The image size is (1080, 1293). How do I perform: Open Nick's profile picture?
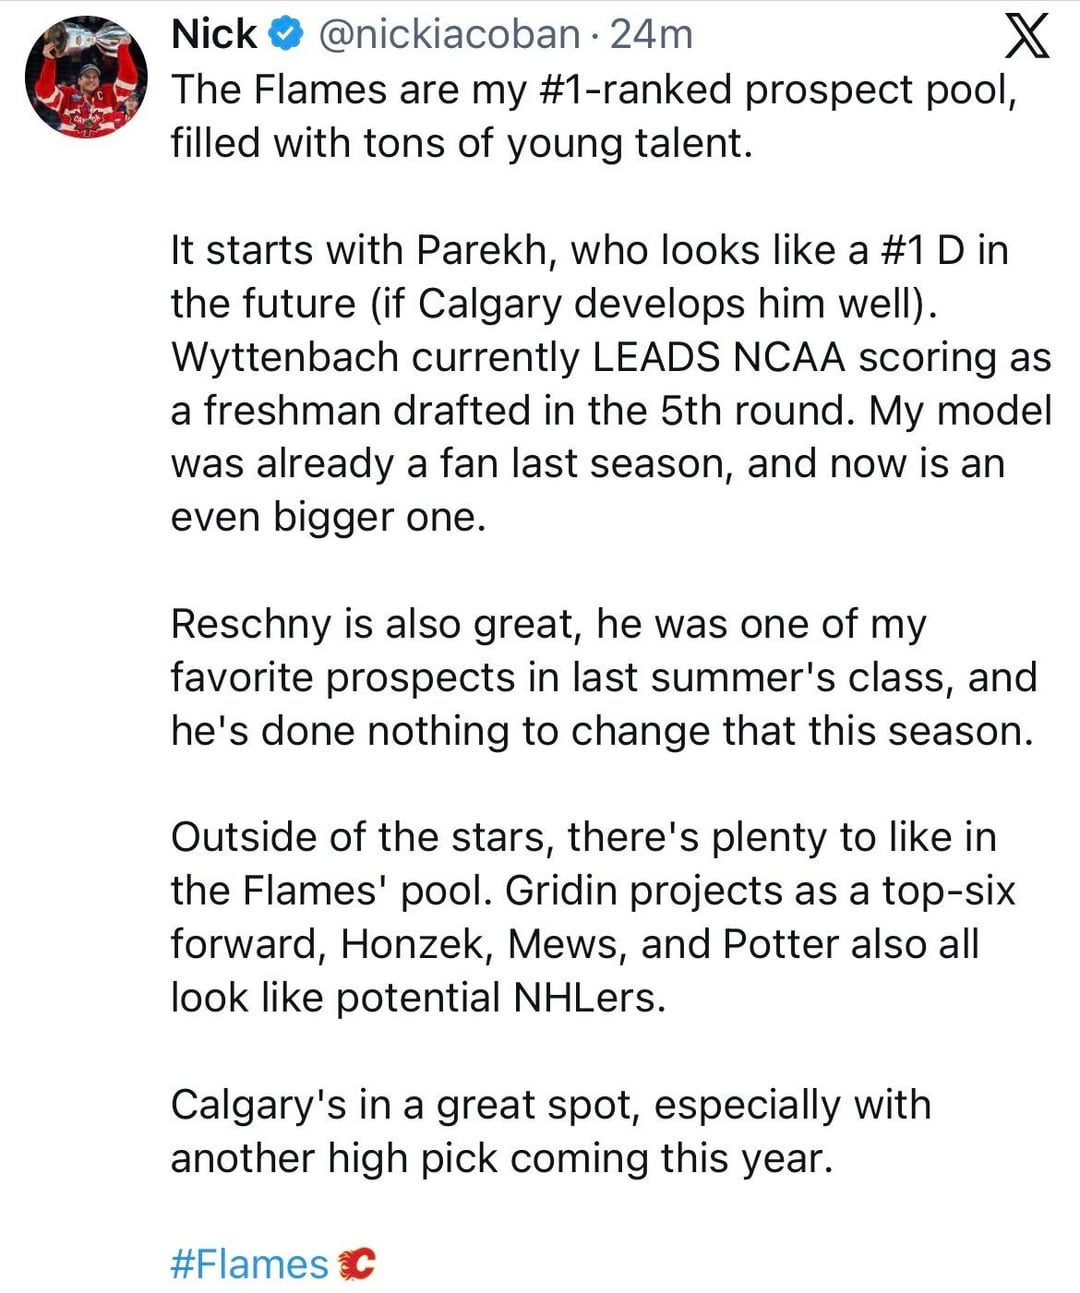(86, 77)
